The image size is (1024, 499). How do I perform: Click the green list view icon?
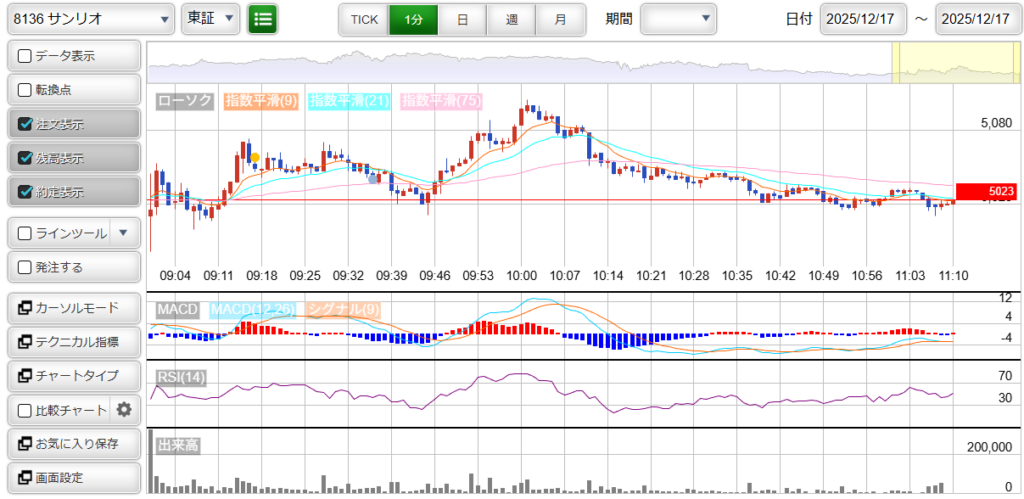(x=263, y=18)
